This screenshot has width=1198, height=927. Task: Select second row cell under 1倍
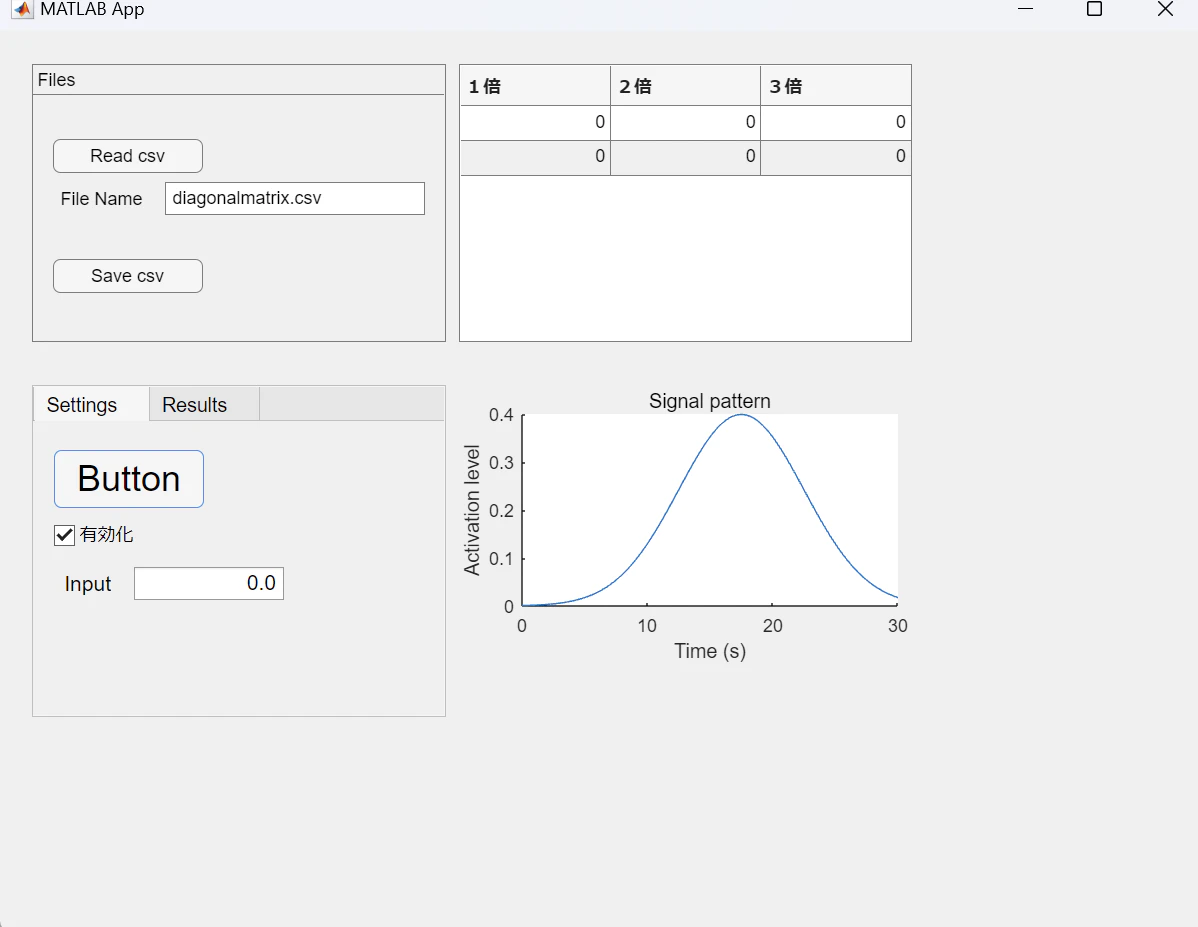[x=535, y=157]
